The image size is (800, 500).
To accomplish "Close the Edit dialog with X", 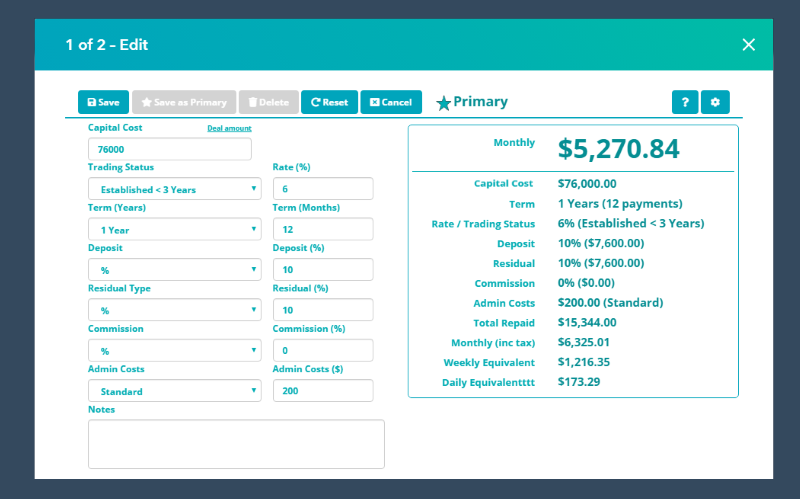I will [x=748, y=44].
